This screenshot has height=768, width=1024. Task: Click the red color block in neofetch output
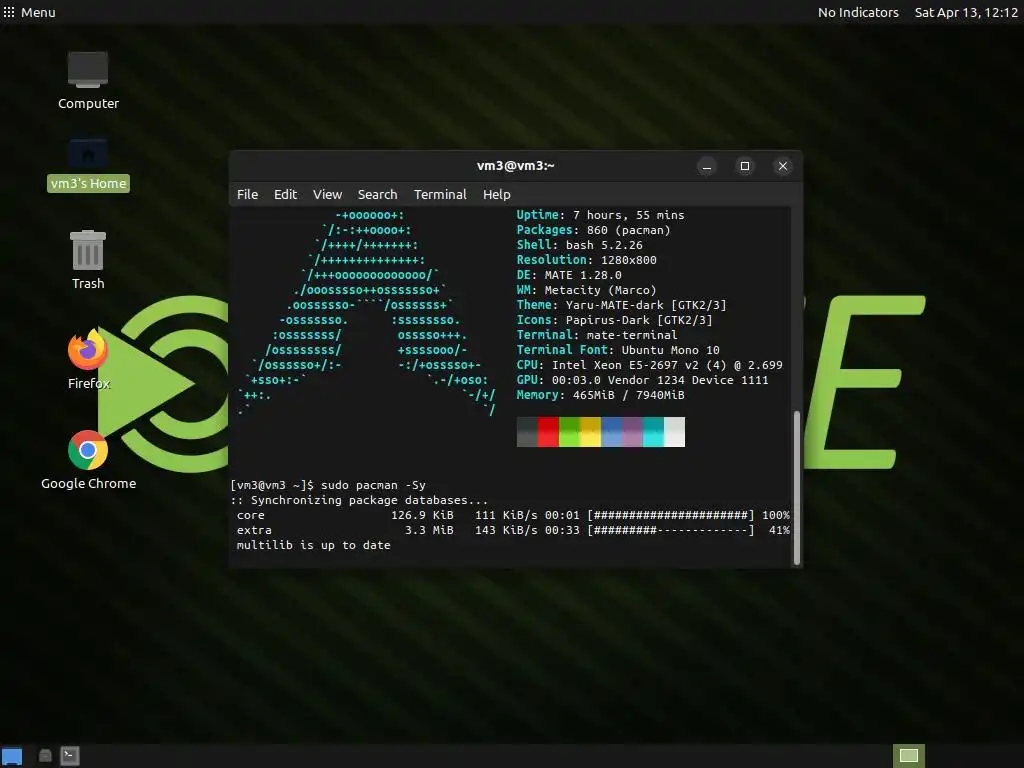point(548,432)
